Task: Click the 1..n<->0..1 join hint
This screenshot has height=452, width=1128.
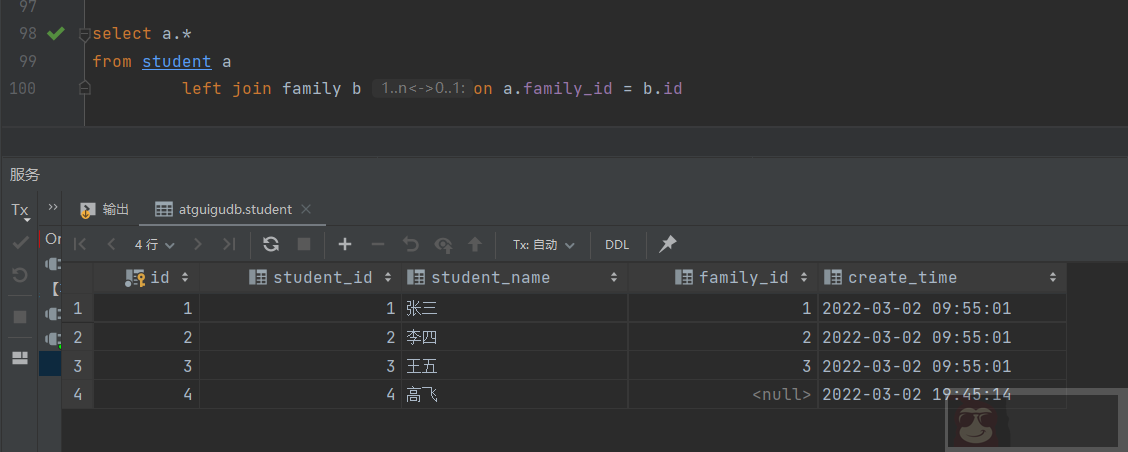Action: click(x=422, y=89)
